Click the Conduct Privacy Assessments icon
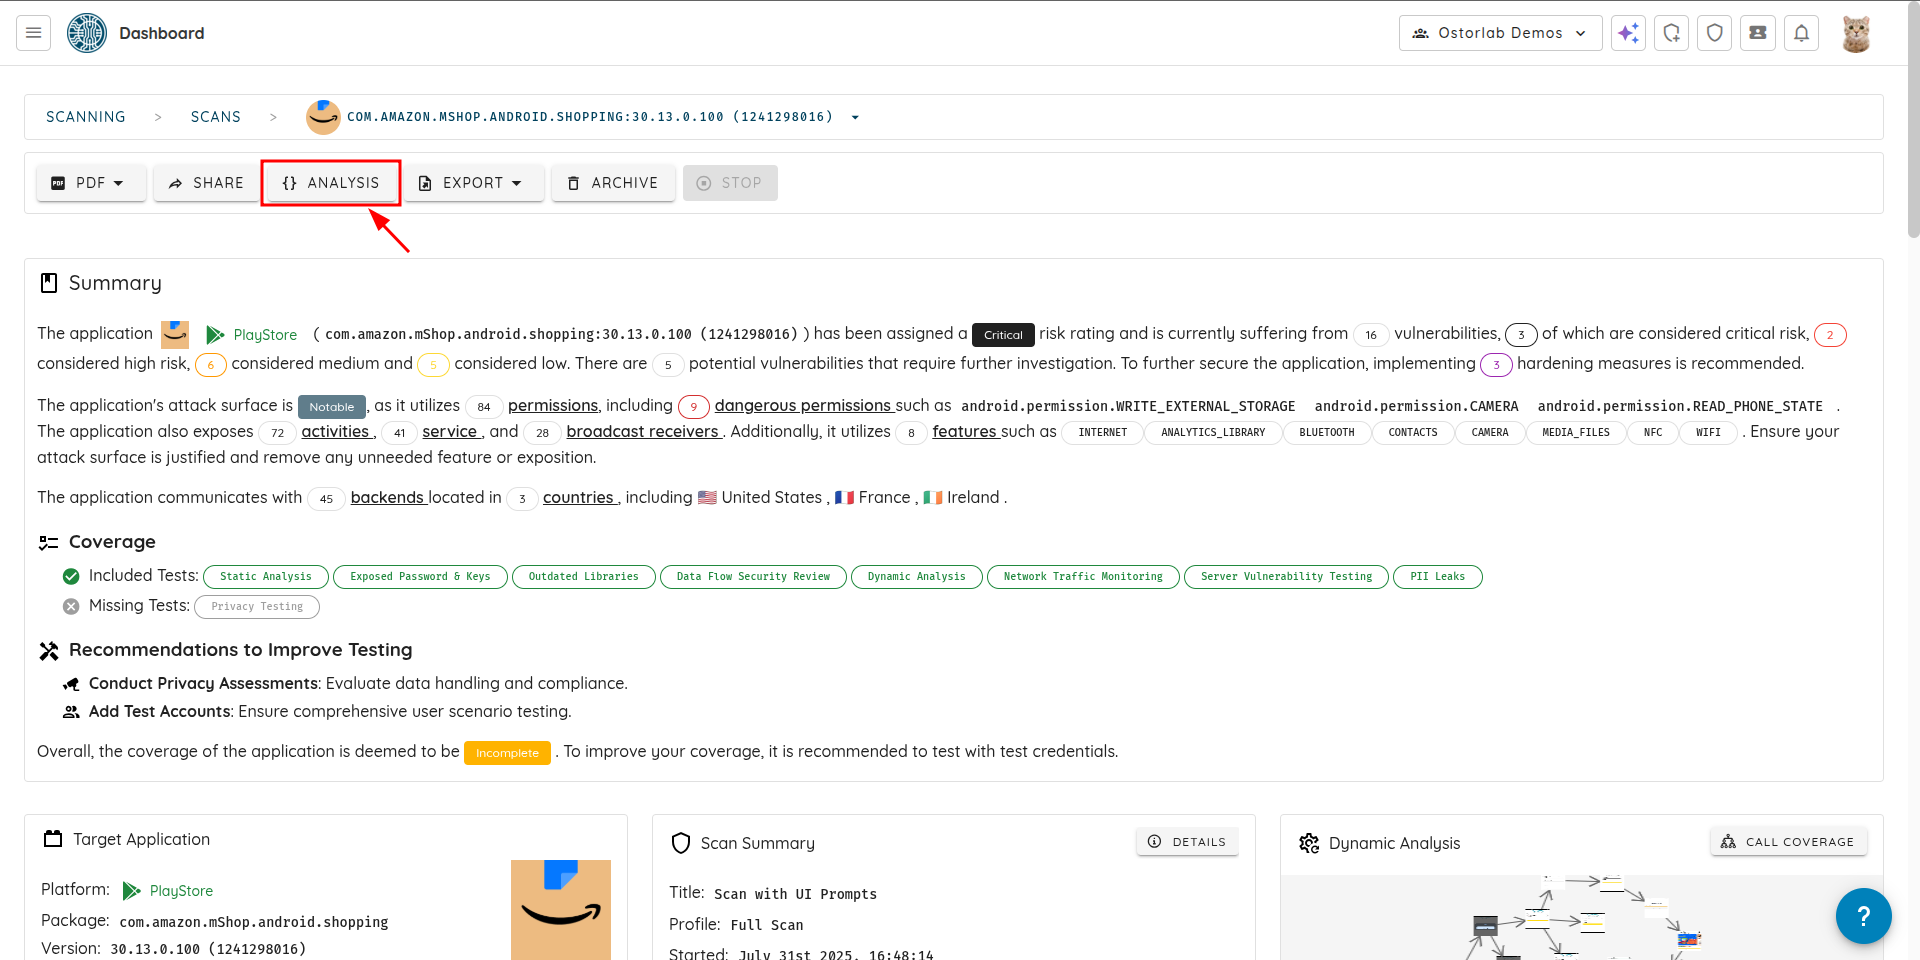This screenshot has height=960, width=1920. (71, 684)
